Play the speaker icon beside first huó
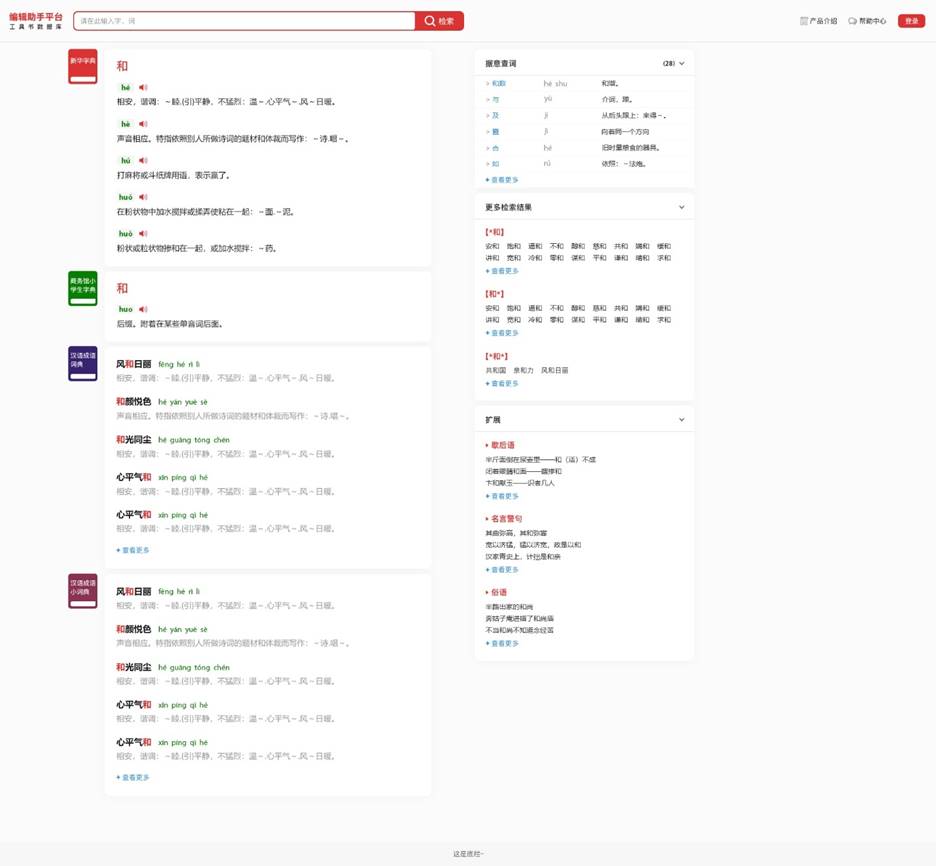936x866 pixels. 143,197
